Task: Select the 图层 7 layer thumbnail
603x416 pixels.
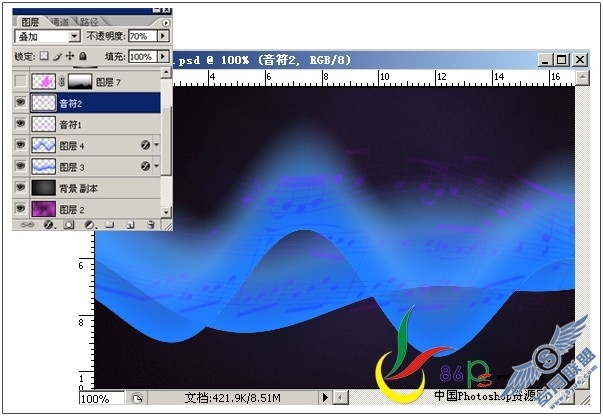Action: [43, 82]
